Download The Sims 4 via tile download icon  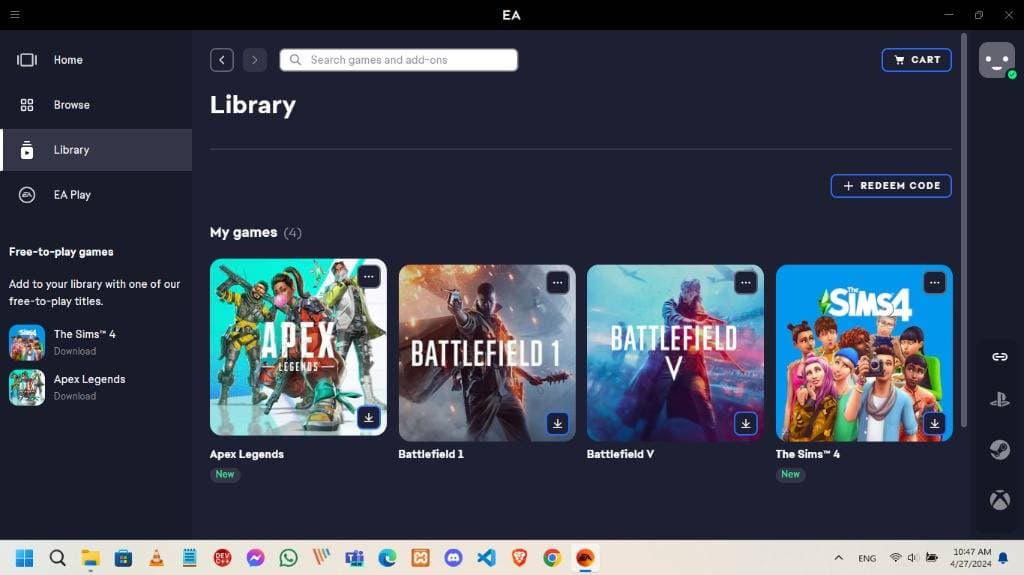pyautogui.click(x=935, y=423)
